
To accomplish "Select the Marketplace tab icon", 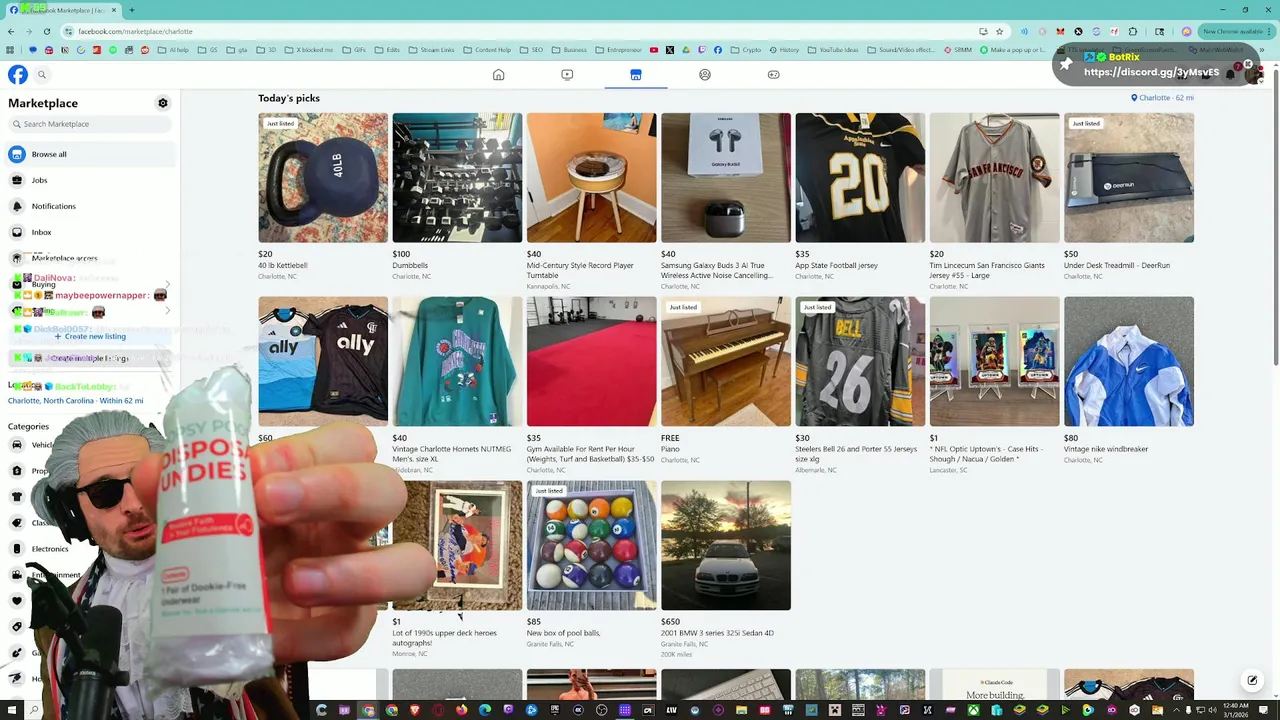I will [x=635, y=74].
